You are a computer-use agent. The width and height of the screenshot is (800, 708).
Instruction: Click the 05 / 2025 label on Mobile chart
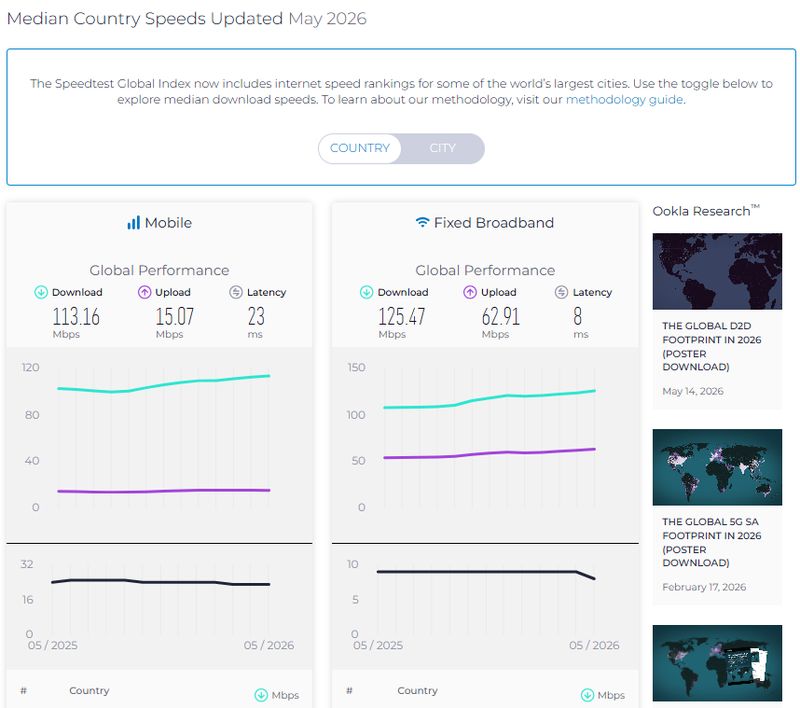click(x=53, y=645)
